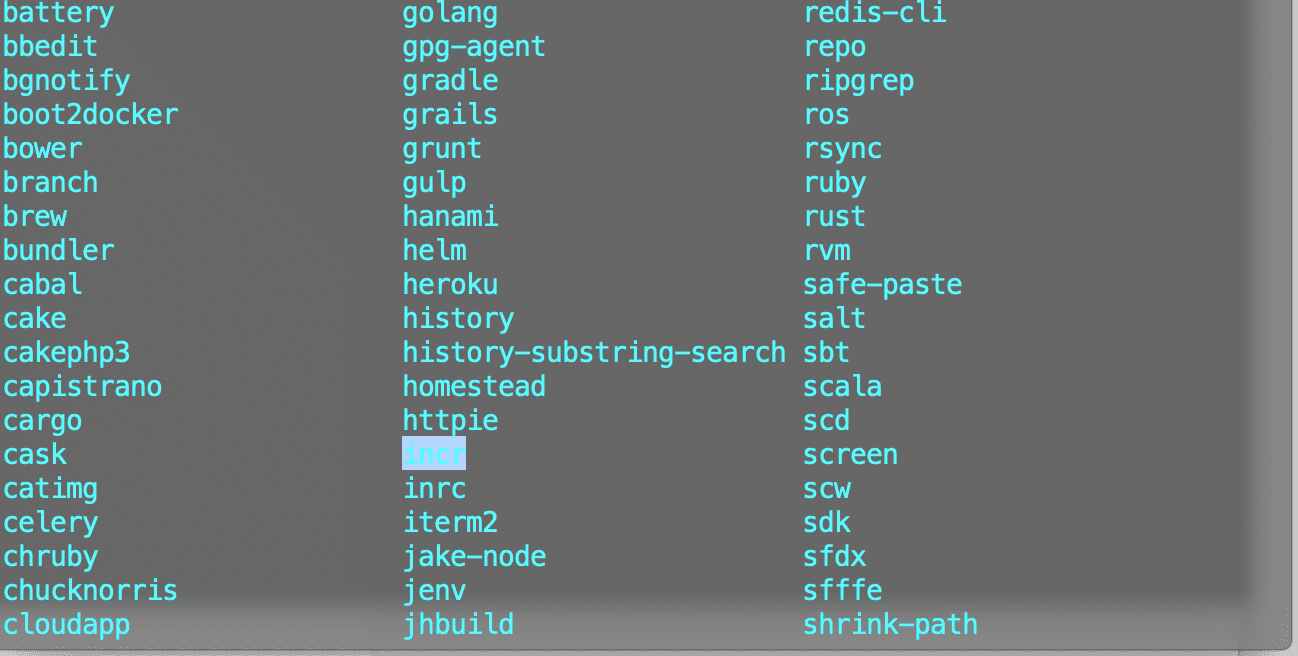Click the jake-node text
Screen dimensions: 1298x656
(474, 556)
